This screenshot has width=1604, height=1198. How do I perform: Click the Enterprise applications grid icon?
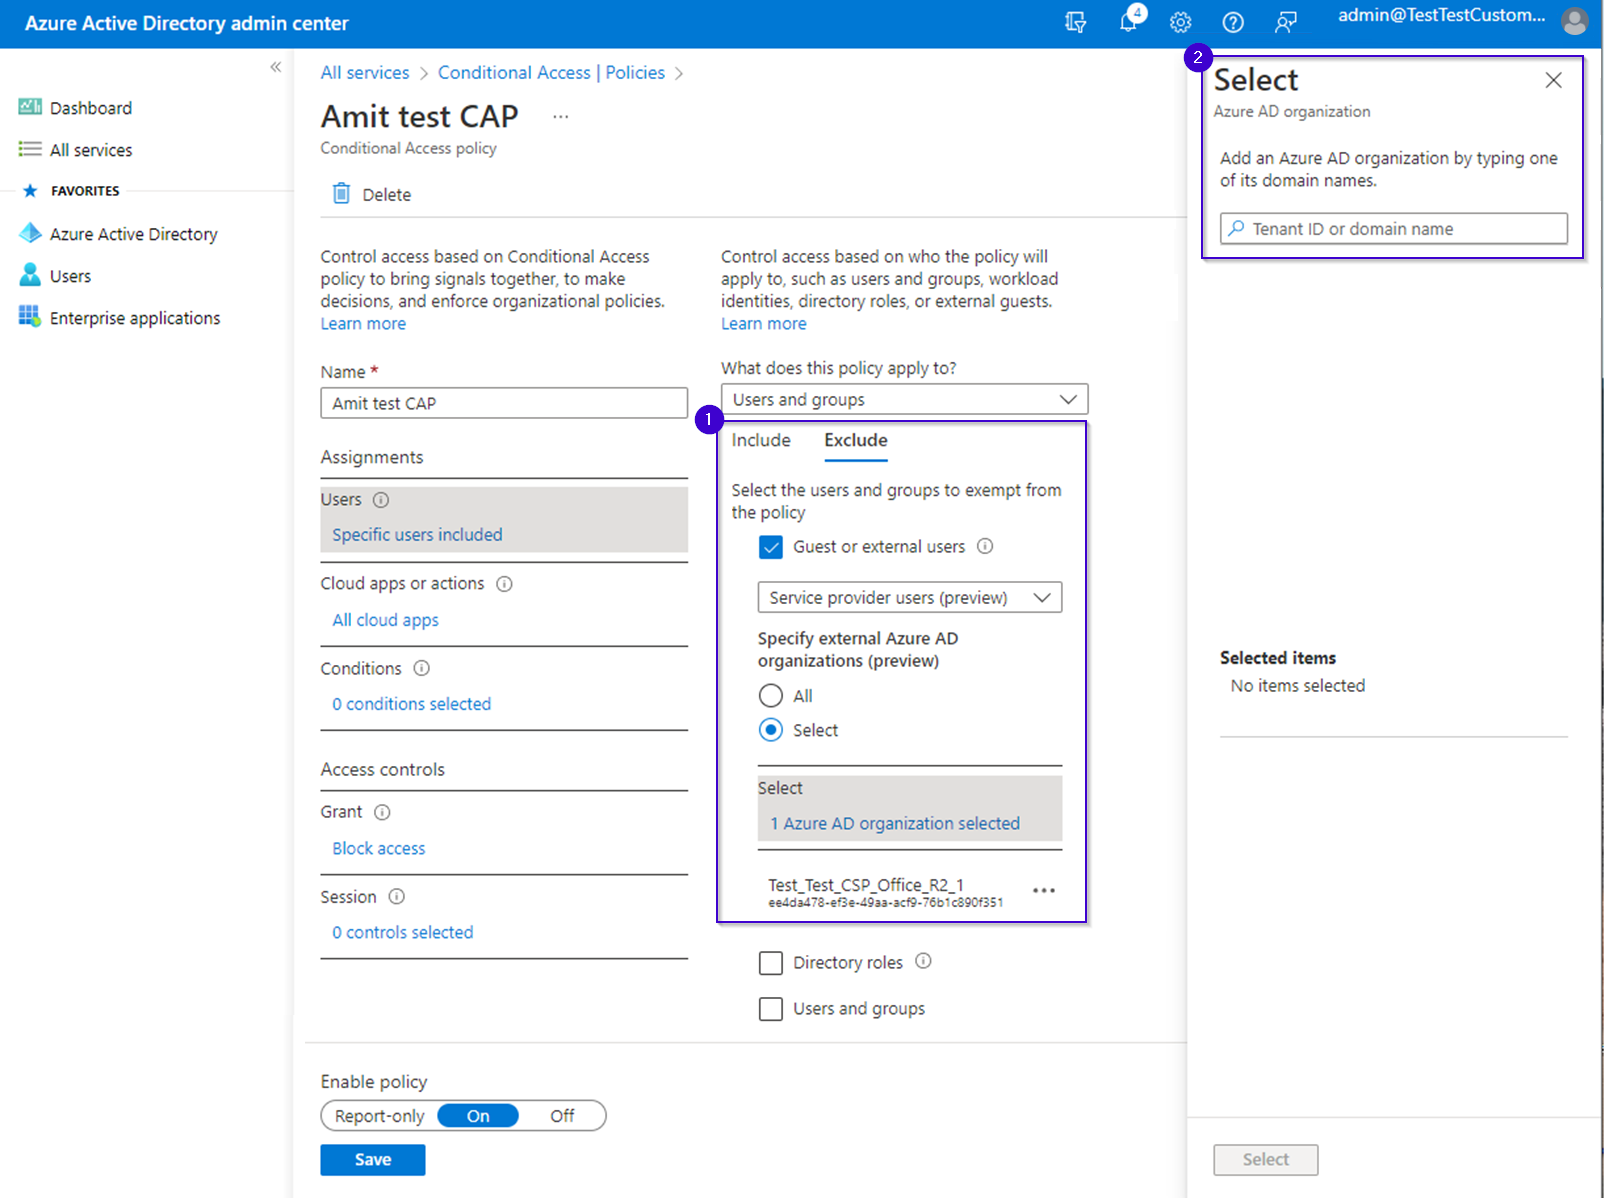coord(30,317)
